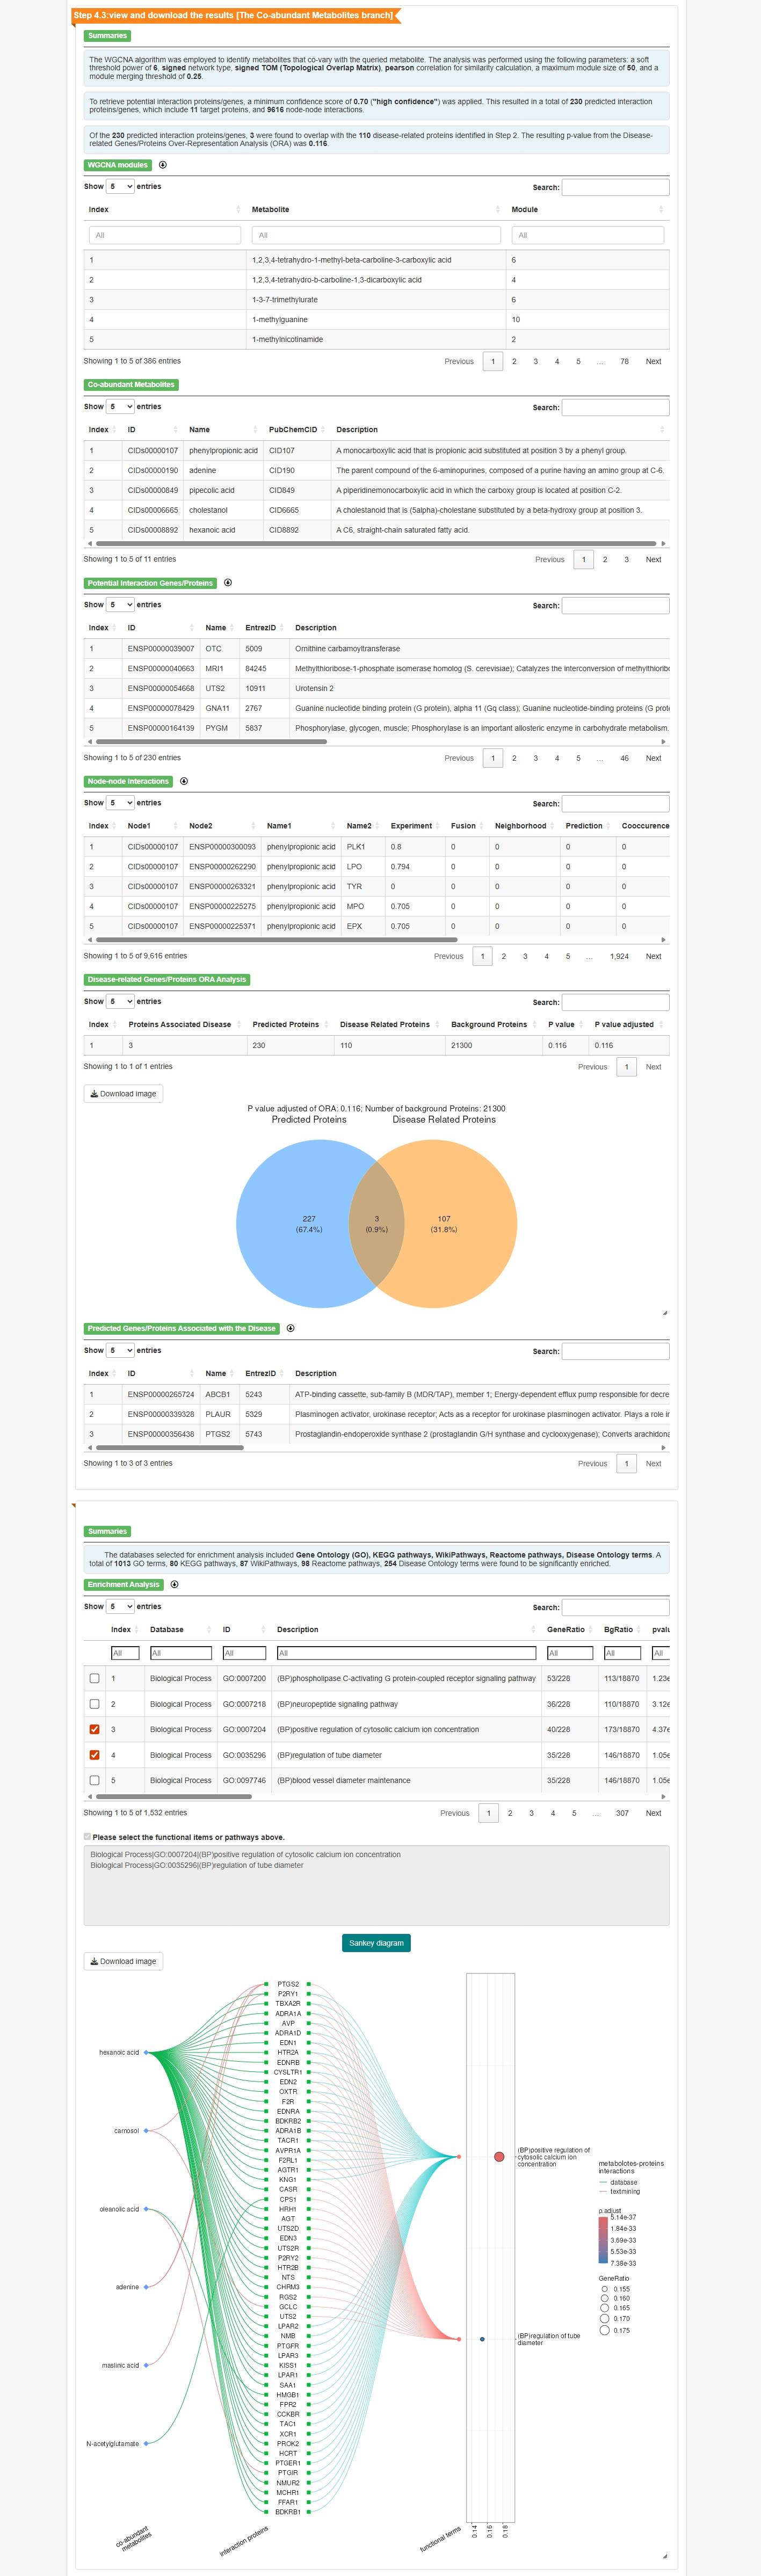The width and height of the screenshot is (761, 2576).
Task: Download the Node-node interactions table
Action: 184,781
